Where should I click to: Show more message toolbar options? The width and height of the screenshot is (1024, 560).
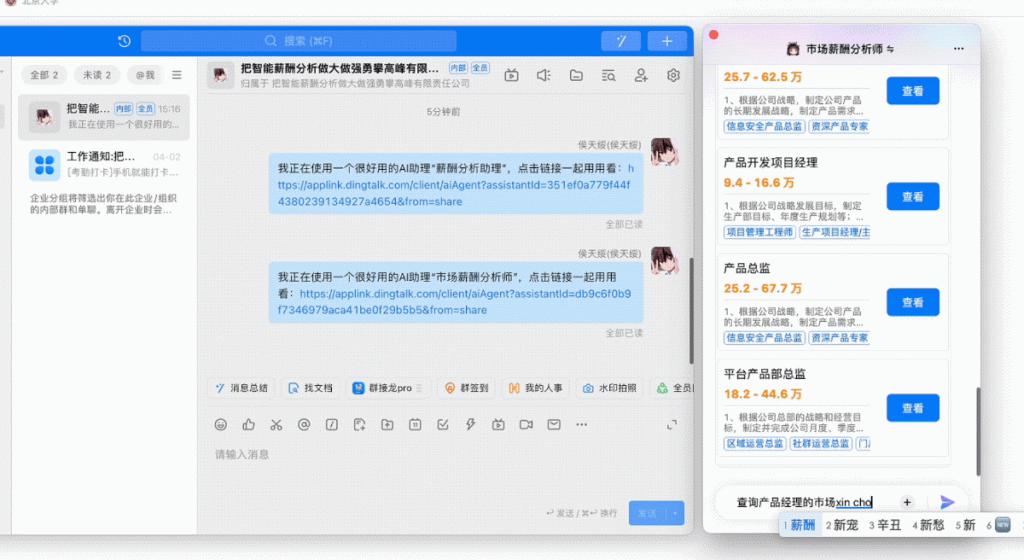click(581, 425)
